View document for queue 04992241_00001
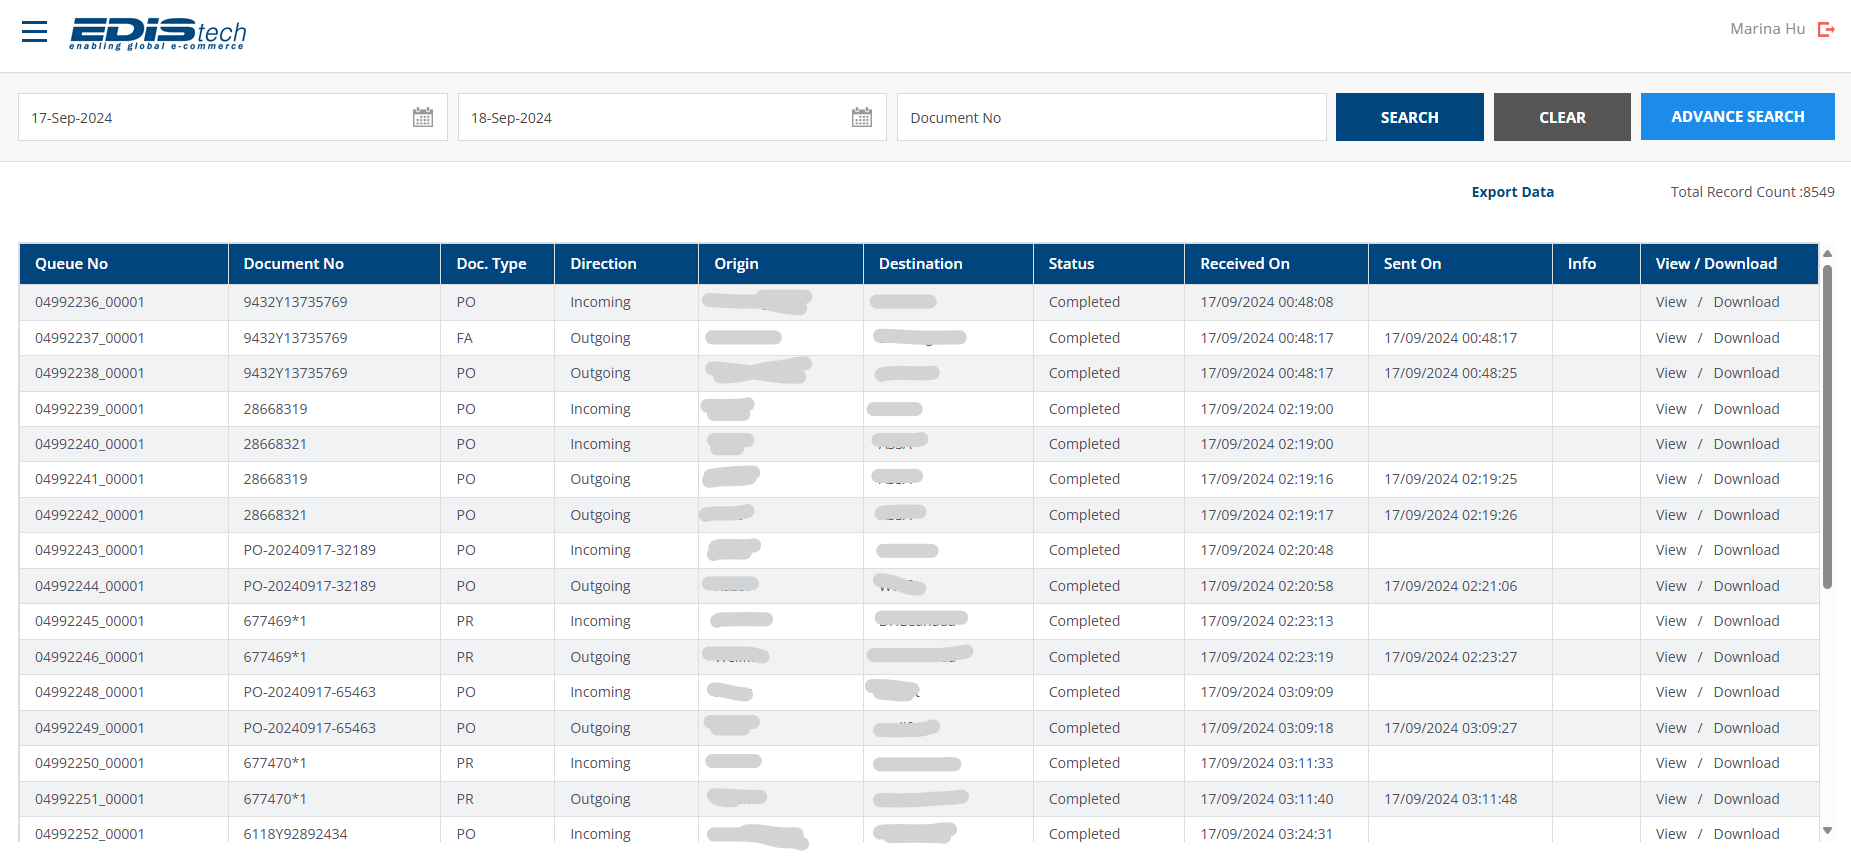The width and height of the screenshot is (1851, 868). tap(1670, 479)
